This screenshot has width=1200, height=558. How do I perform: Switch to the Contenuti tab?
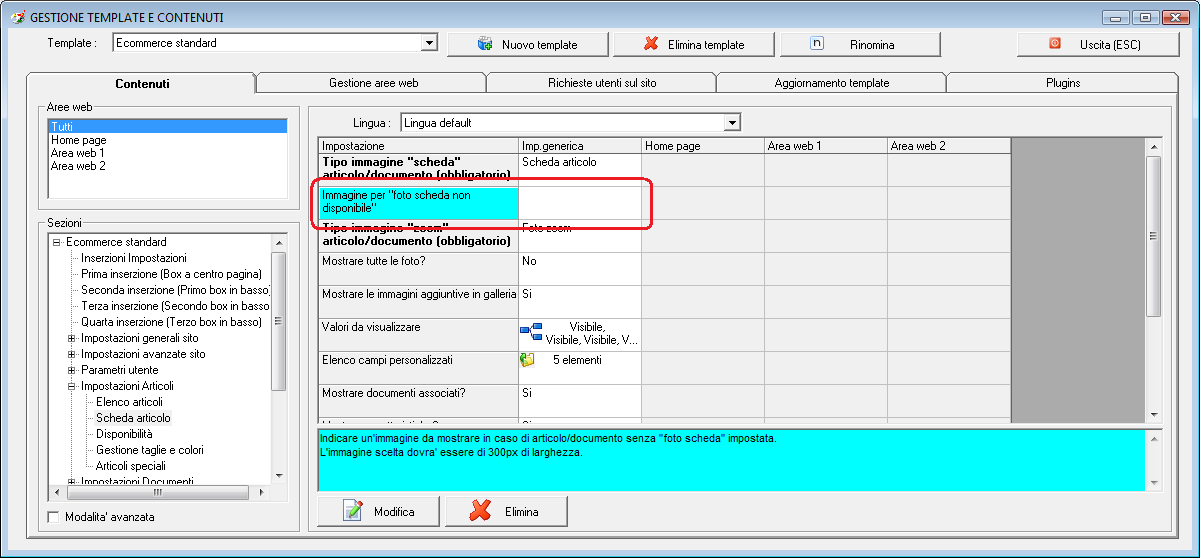(x=141, y=83)
